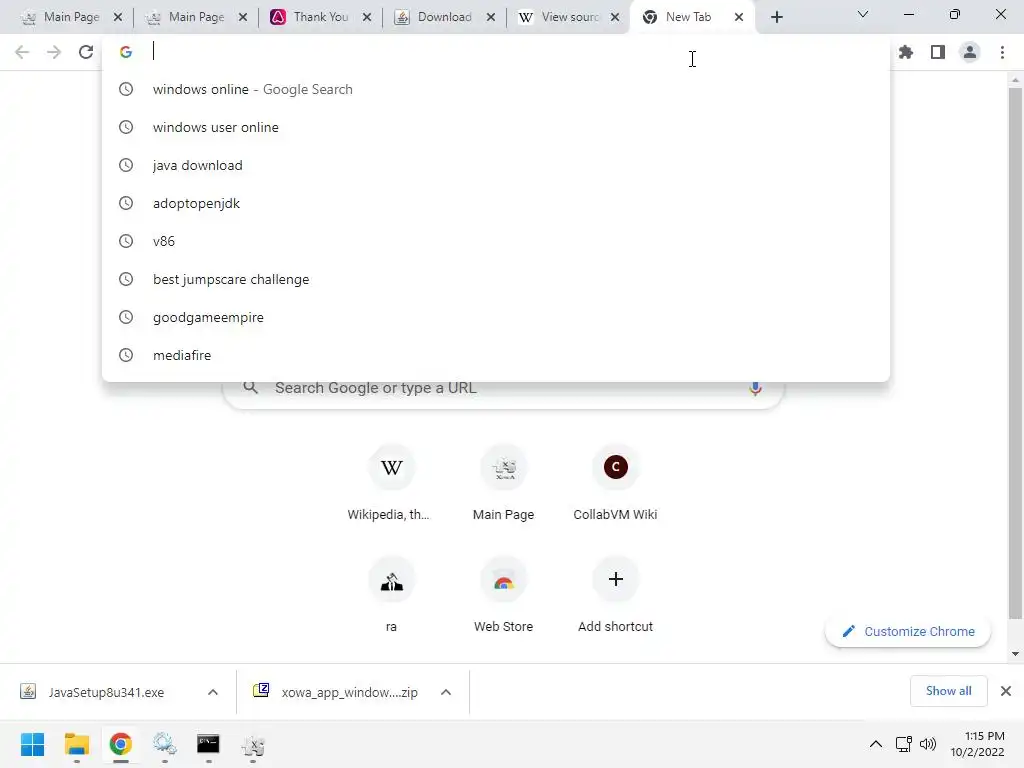Screen dimensions: 1024x768
Task: Click the Show all downloads button
Action: pyautogui.click(x=948, y=691)
